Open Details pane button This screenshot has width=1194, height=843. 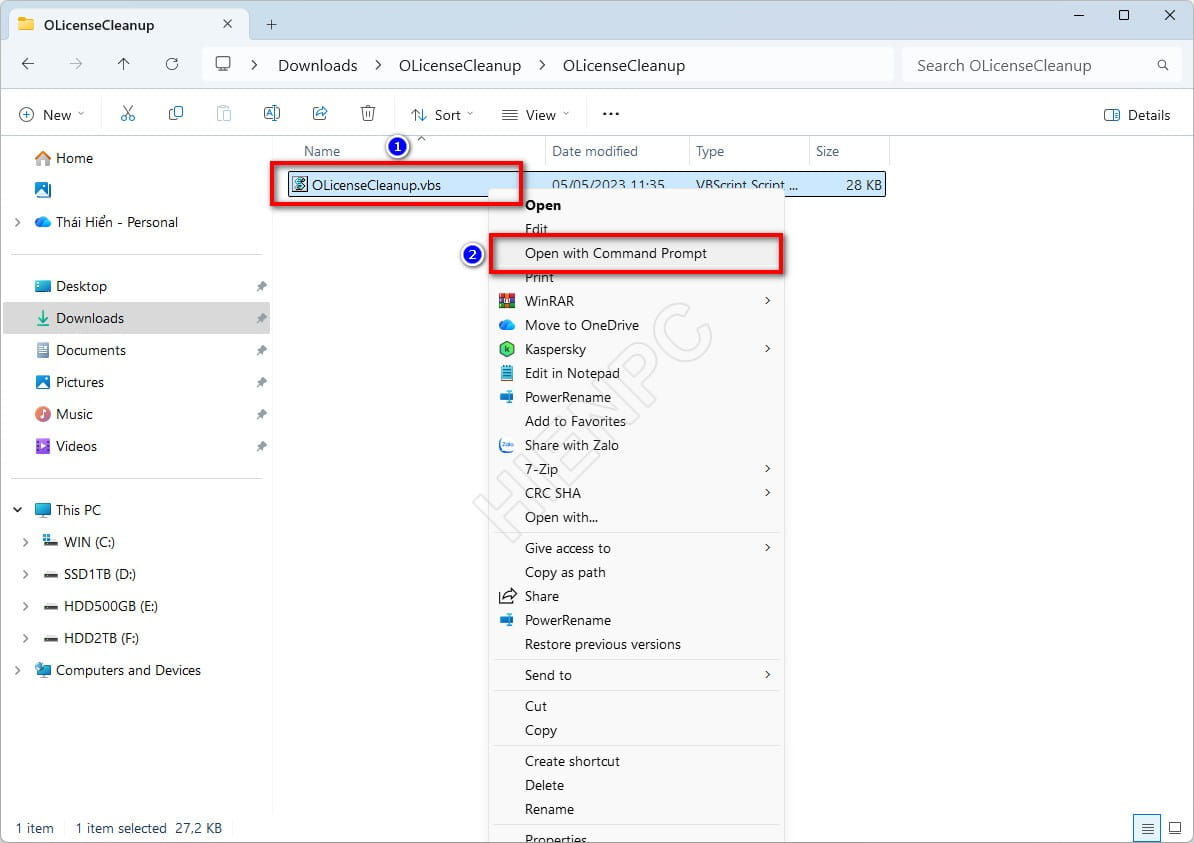pyautogui.click(x=1137, y=115)
